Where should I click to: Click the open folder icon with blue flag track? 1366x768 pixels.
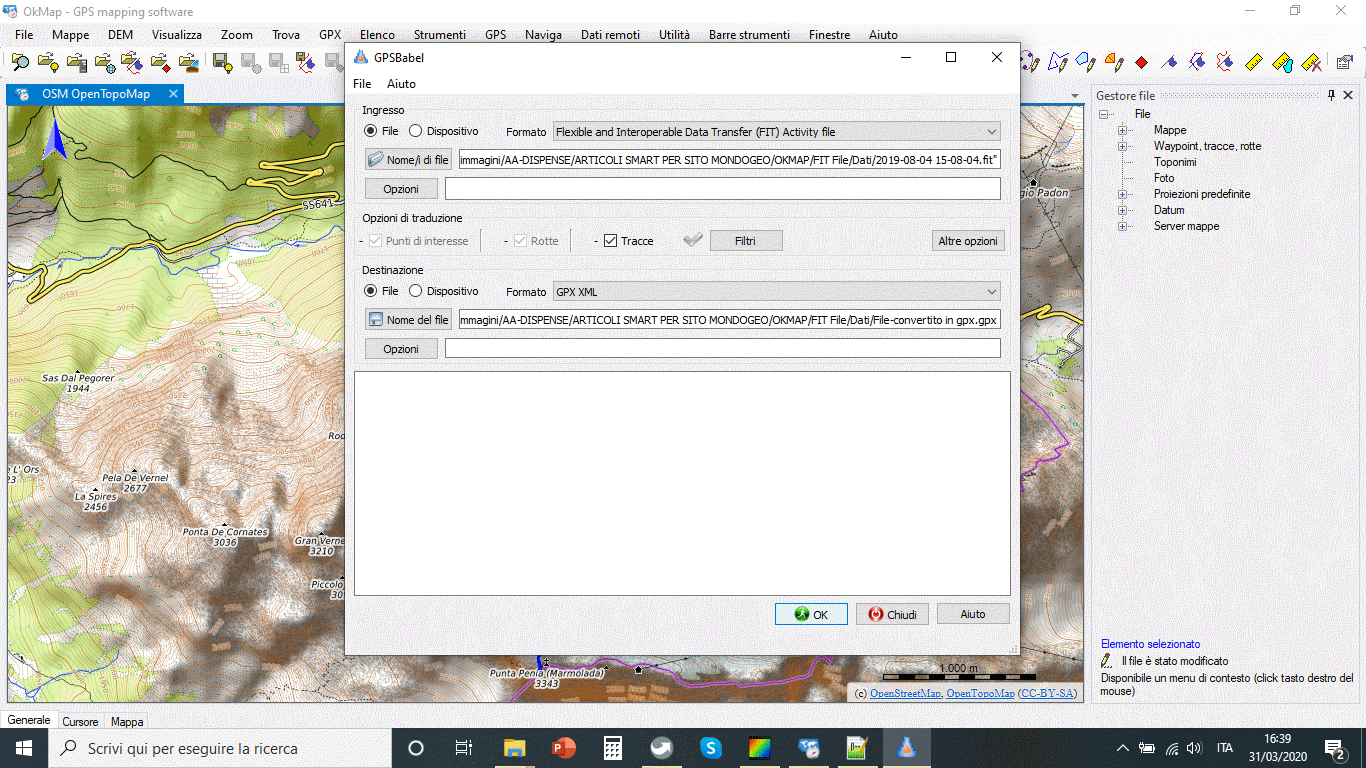pyautogui.click(x=132, y=63)
